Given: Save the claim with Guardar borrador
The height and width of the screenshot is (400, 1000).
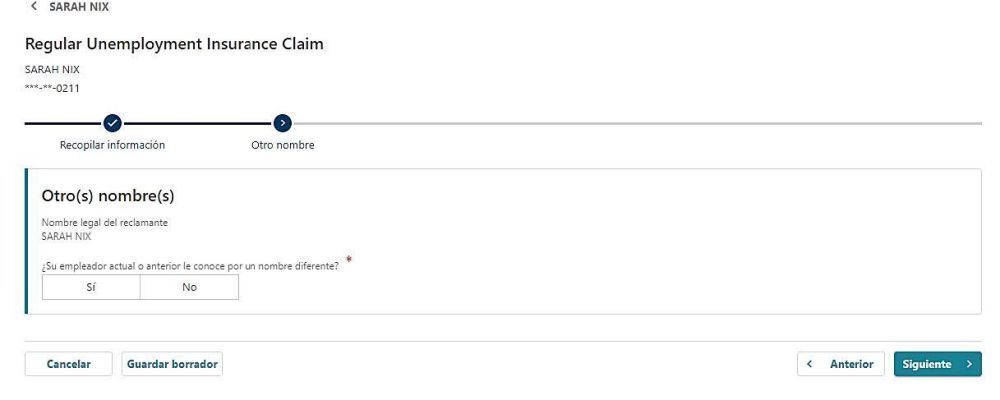Looking at the screenshot, I should [172, 365].
